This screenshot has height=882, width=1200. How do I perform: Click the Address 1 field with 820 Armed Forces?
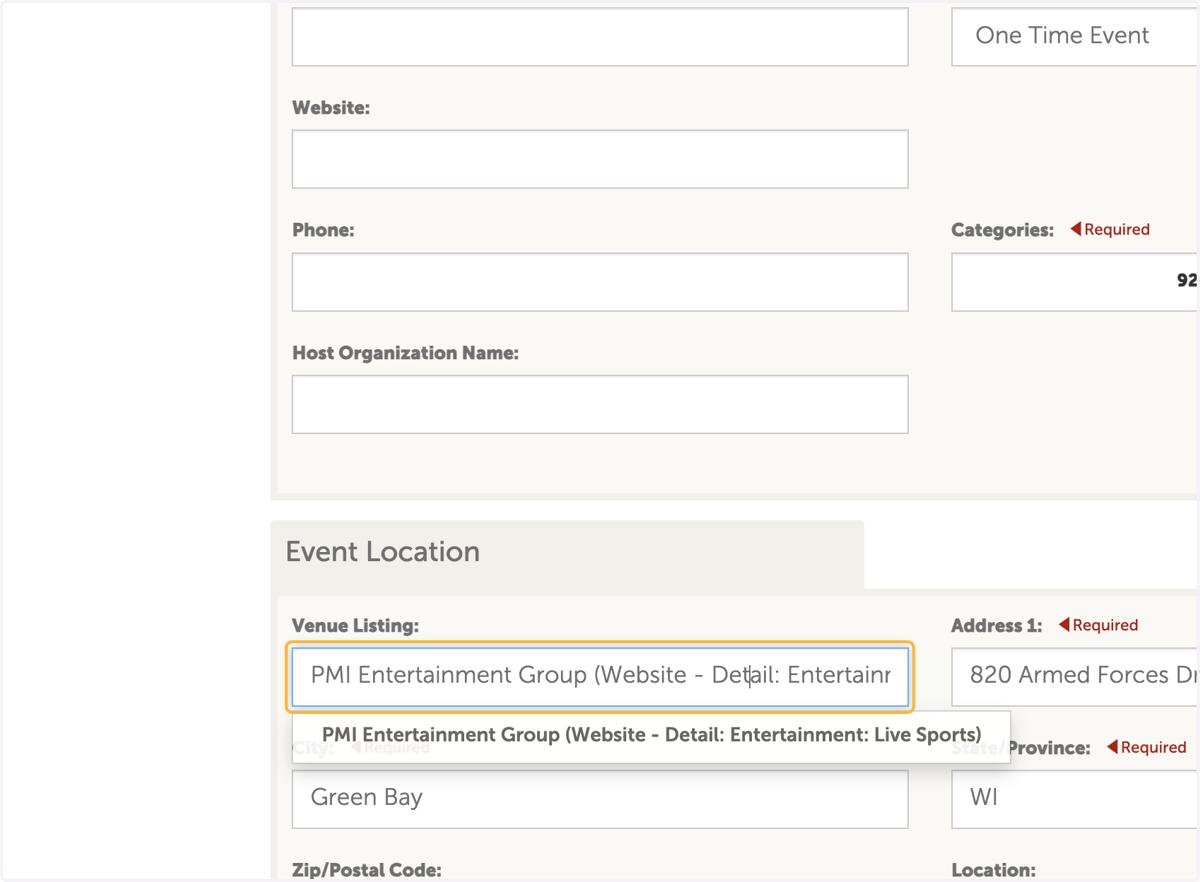(1075, 676)
